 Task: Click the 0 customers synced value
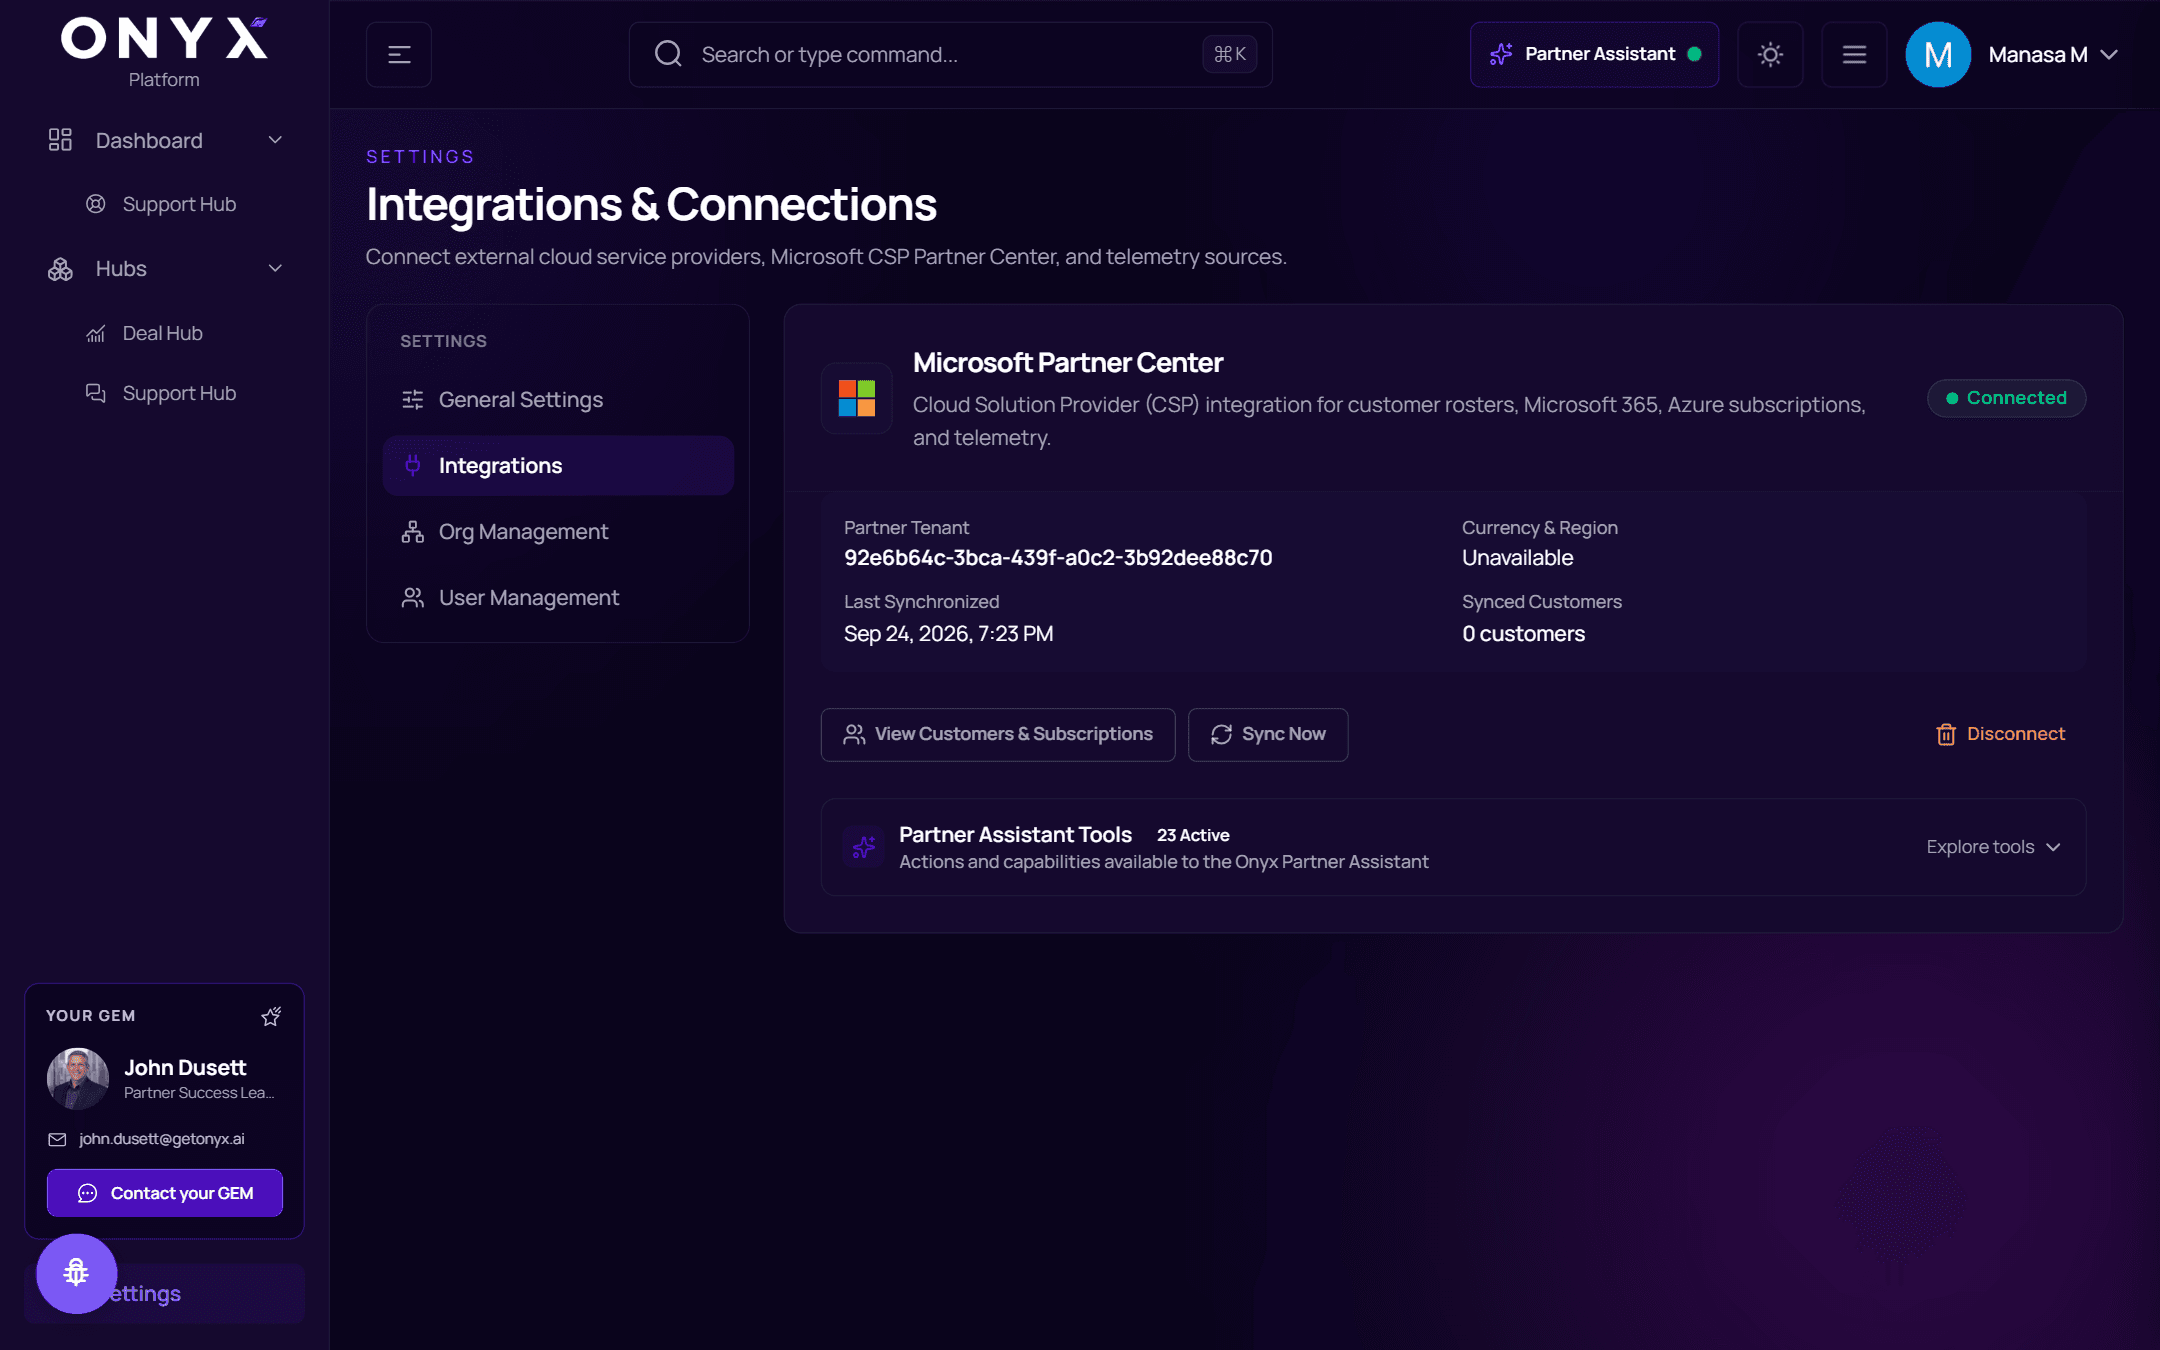click(x=1523, y=634)
